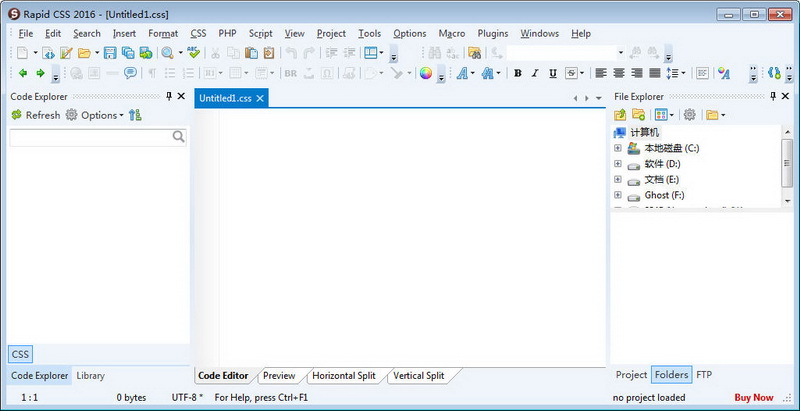
Task: Click the new folder icon in File Explorer
Action: pos(638,115)
